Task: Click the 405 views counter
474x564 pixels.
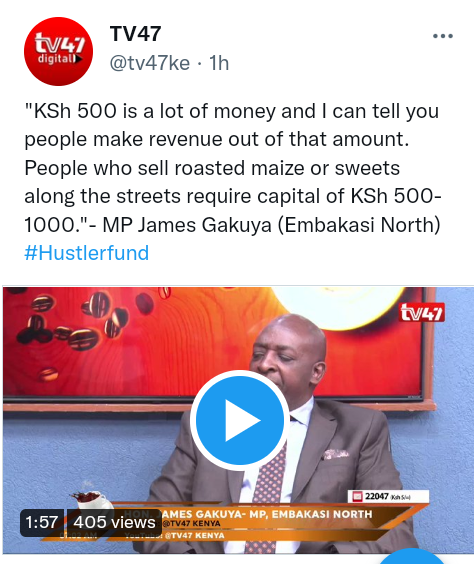Action: (x=114, y=522)
